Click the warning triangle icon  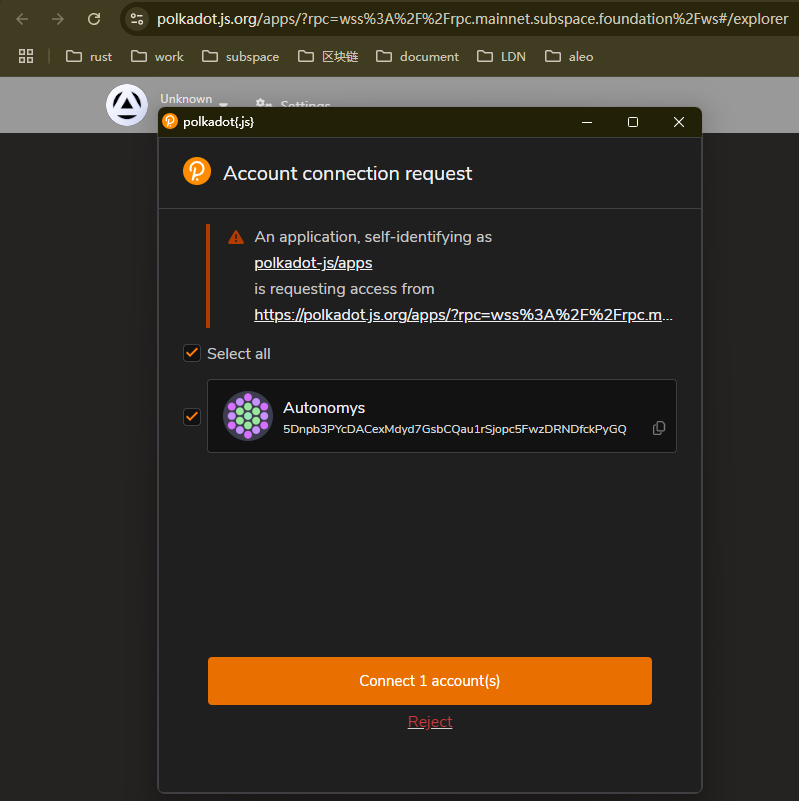click(236, 237)
